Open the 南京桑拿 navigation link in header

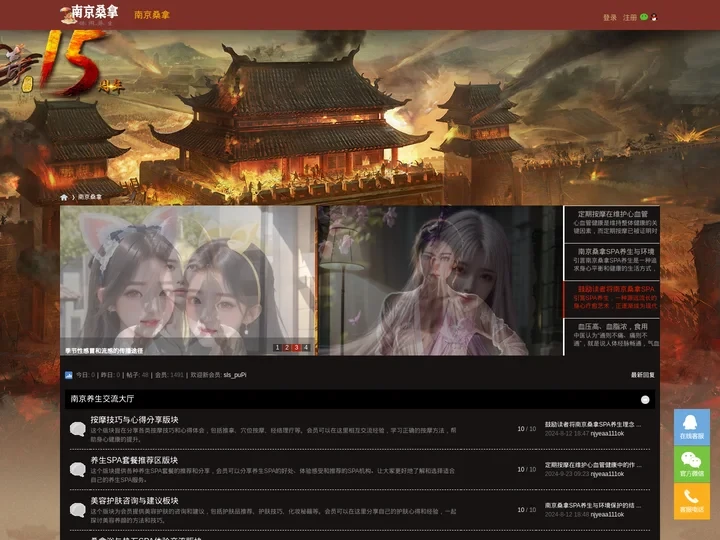[152, 15]
